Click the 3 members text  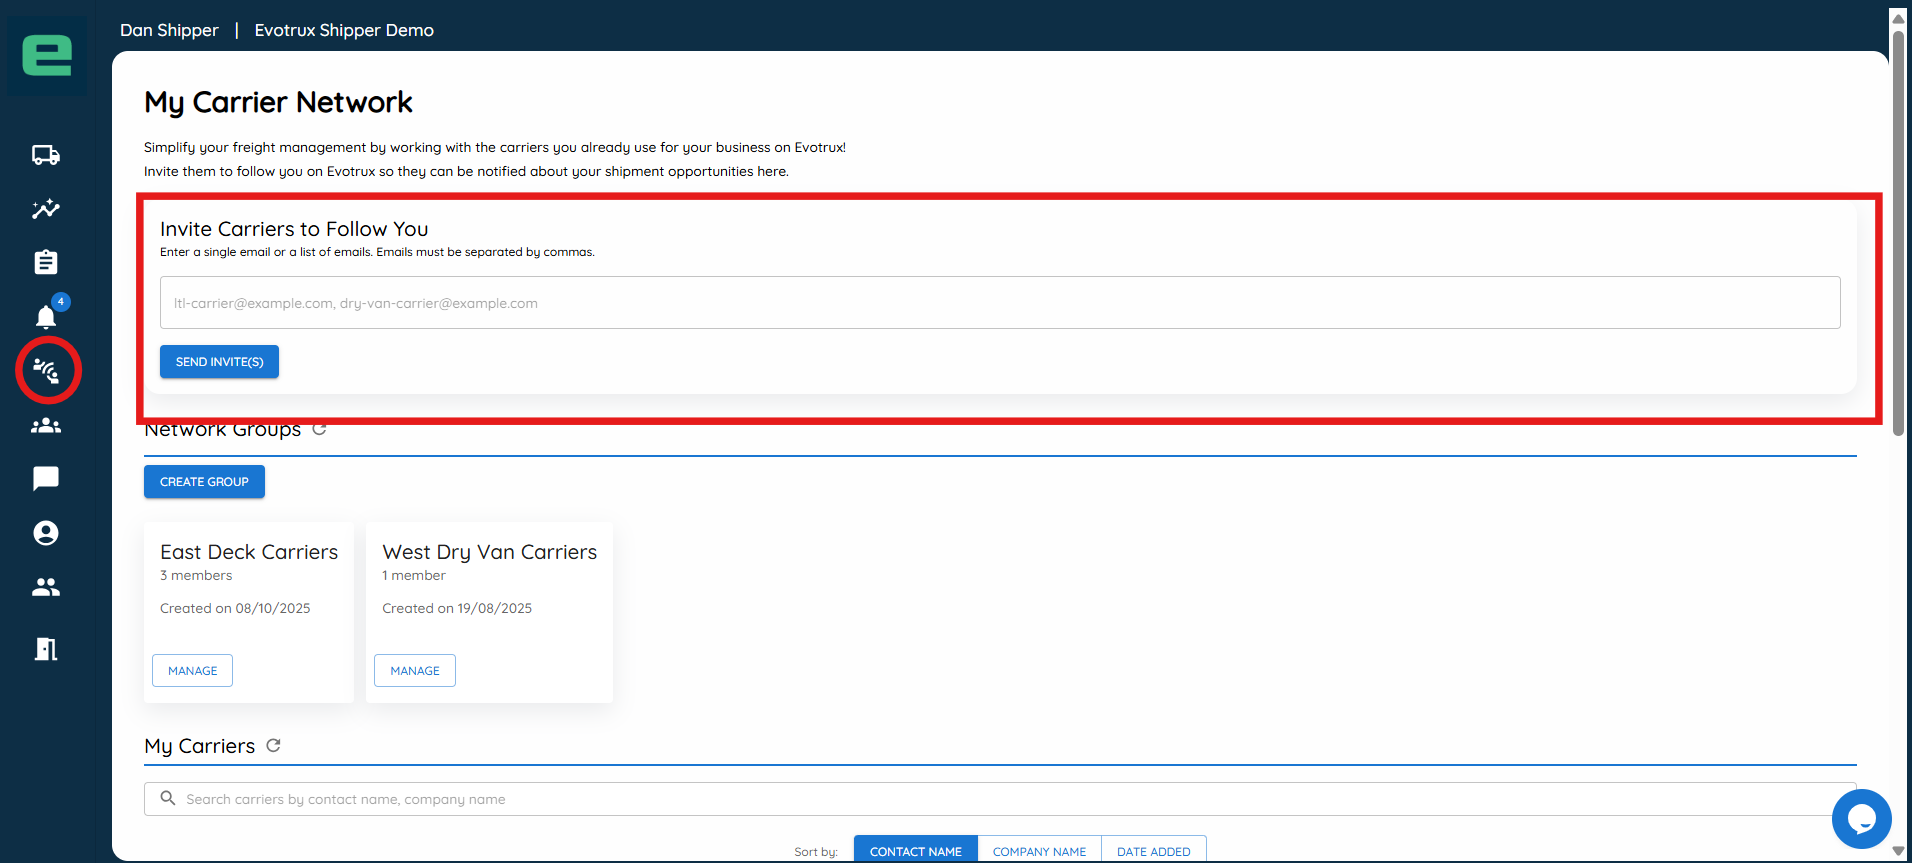click(x=196, y=576)
